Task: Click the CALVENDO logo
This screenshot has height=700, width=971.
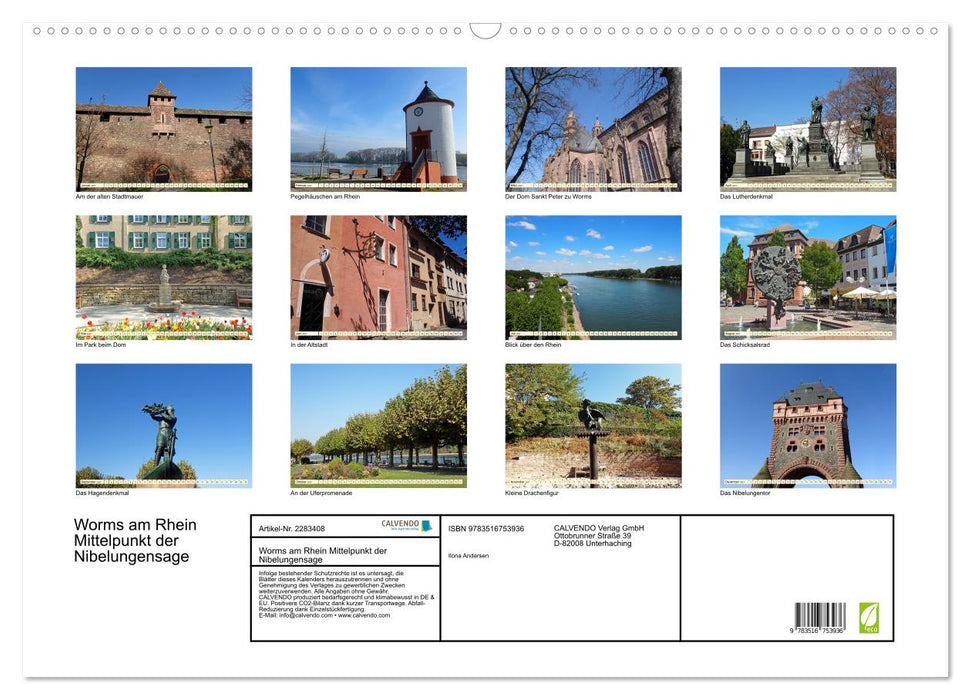Action: [x=406, y=525]
